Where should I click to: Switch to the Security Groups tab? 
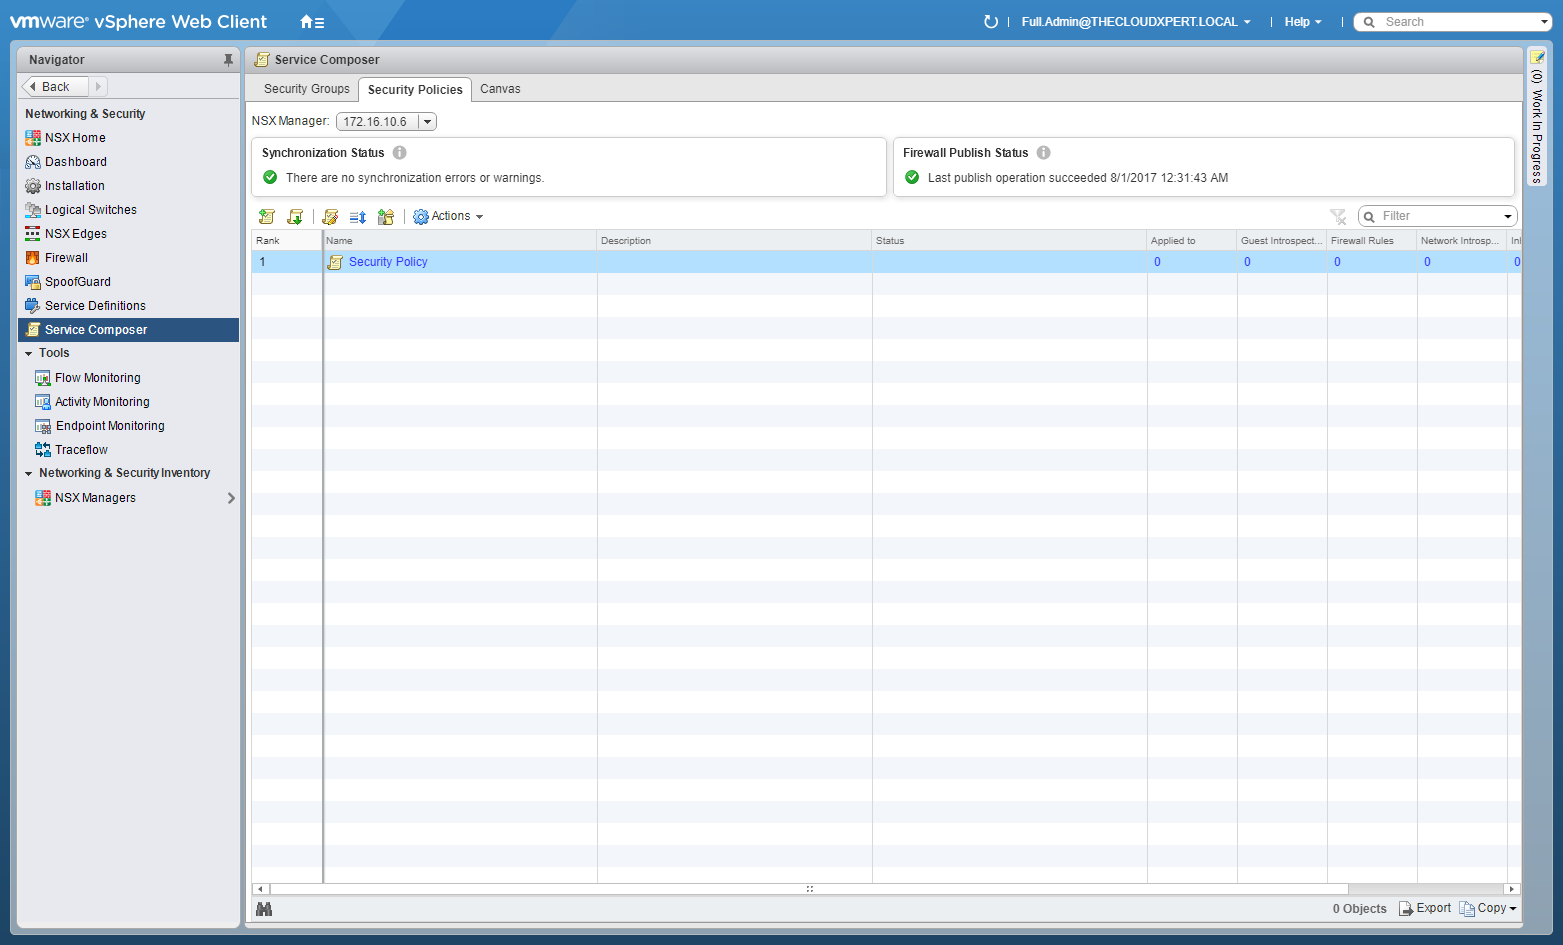point(306,89)
